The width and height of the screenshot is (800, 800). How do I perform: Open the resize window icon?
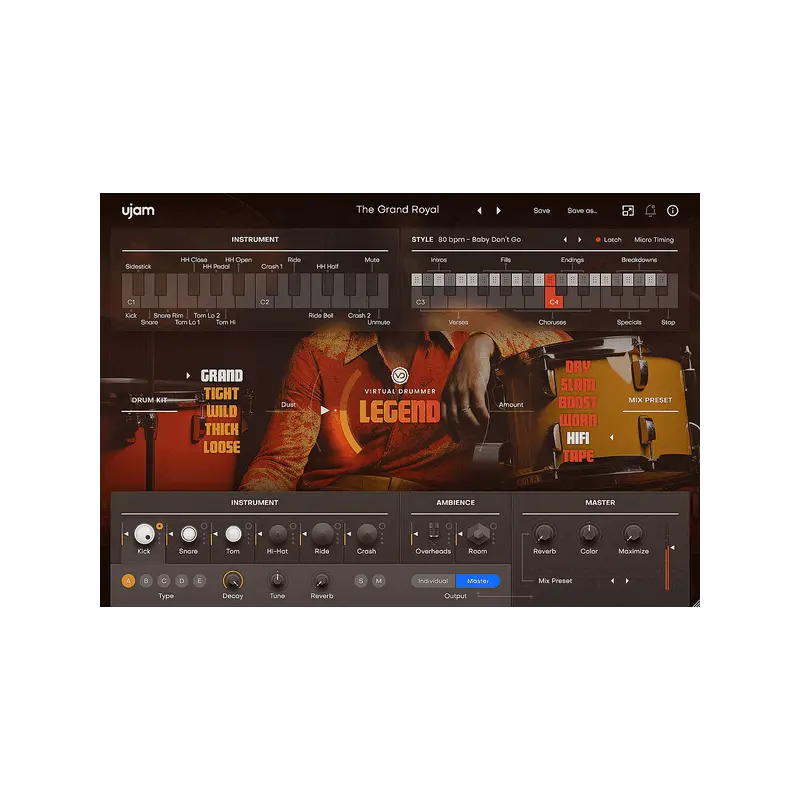(x=628, y=211)
